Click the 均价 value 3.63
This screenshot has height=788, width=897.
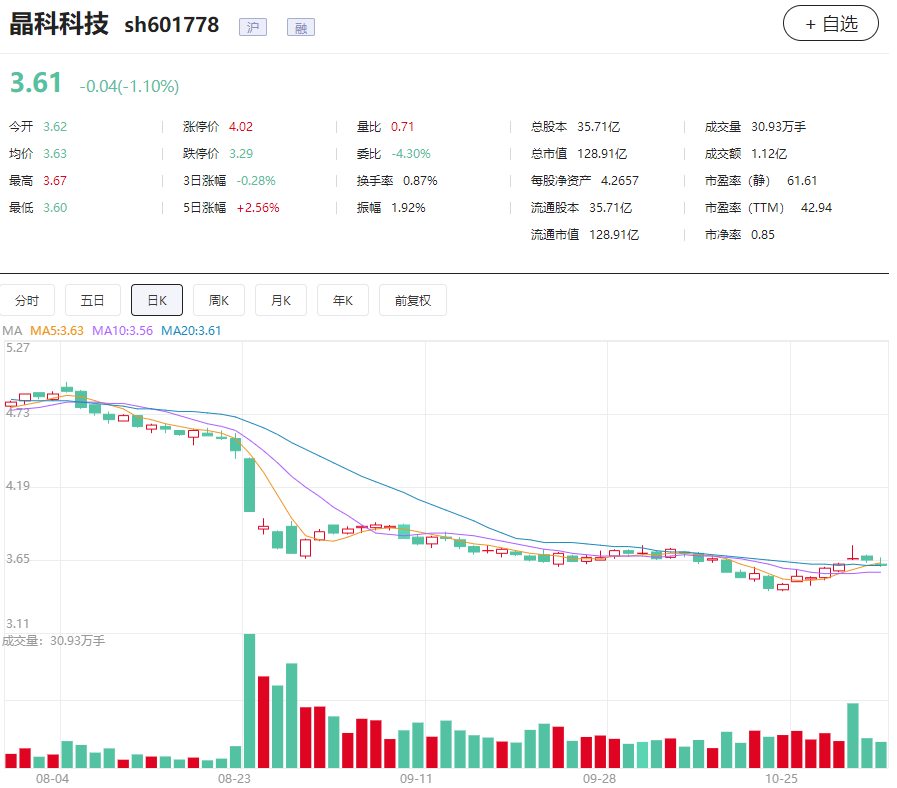pyautogui.click(x=55, y=153)
